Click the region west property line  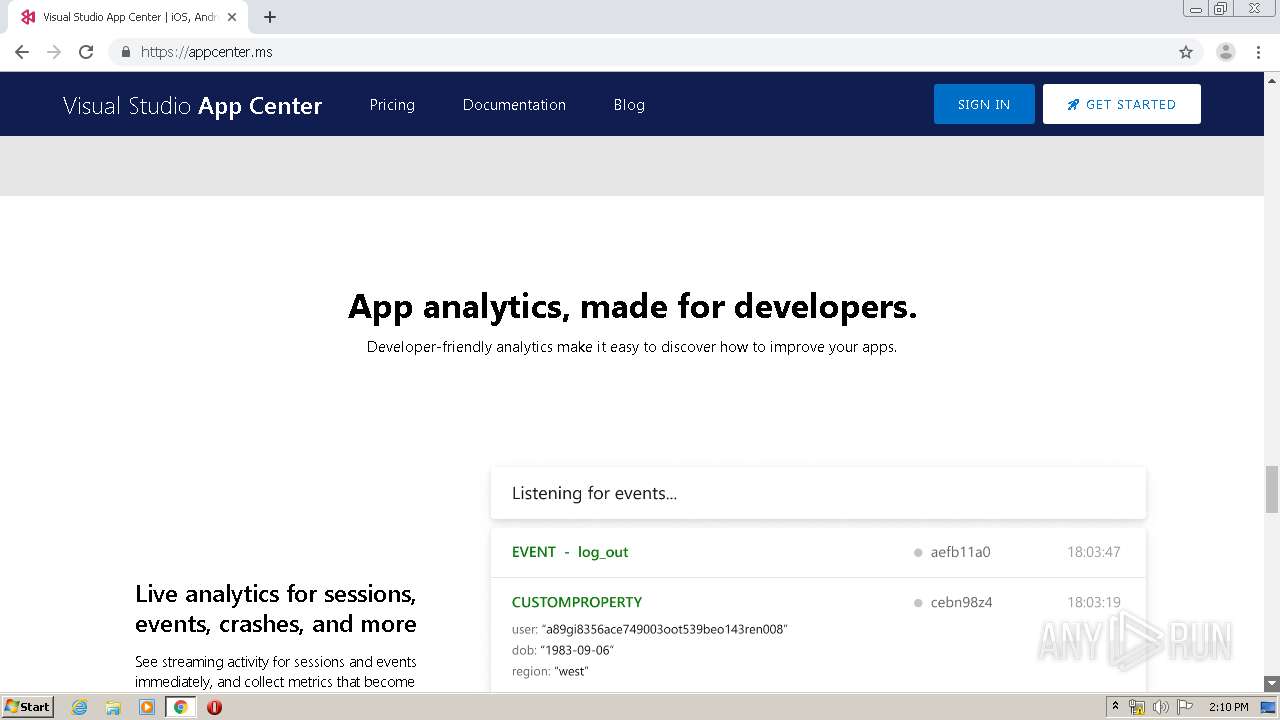(x=550, y=671)
